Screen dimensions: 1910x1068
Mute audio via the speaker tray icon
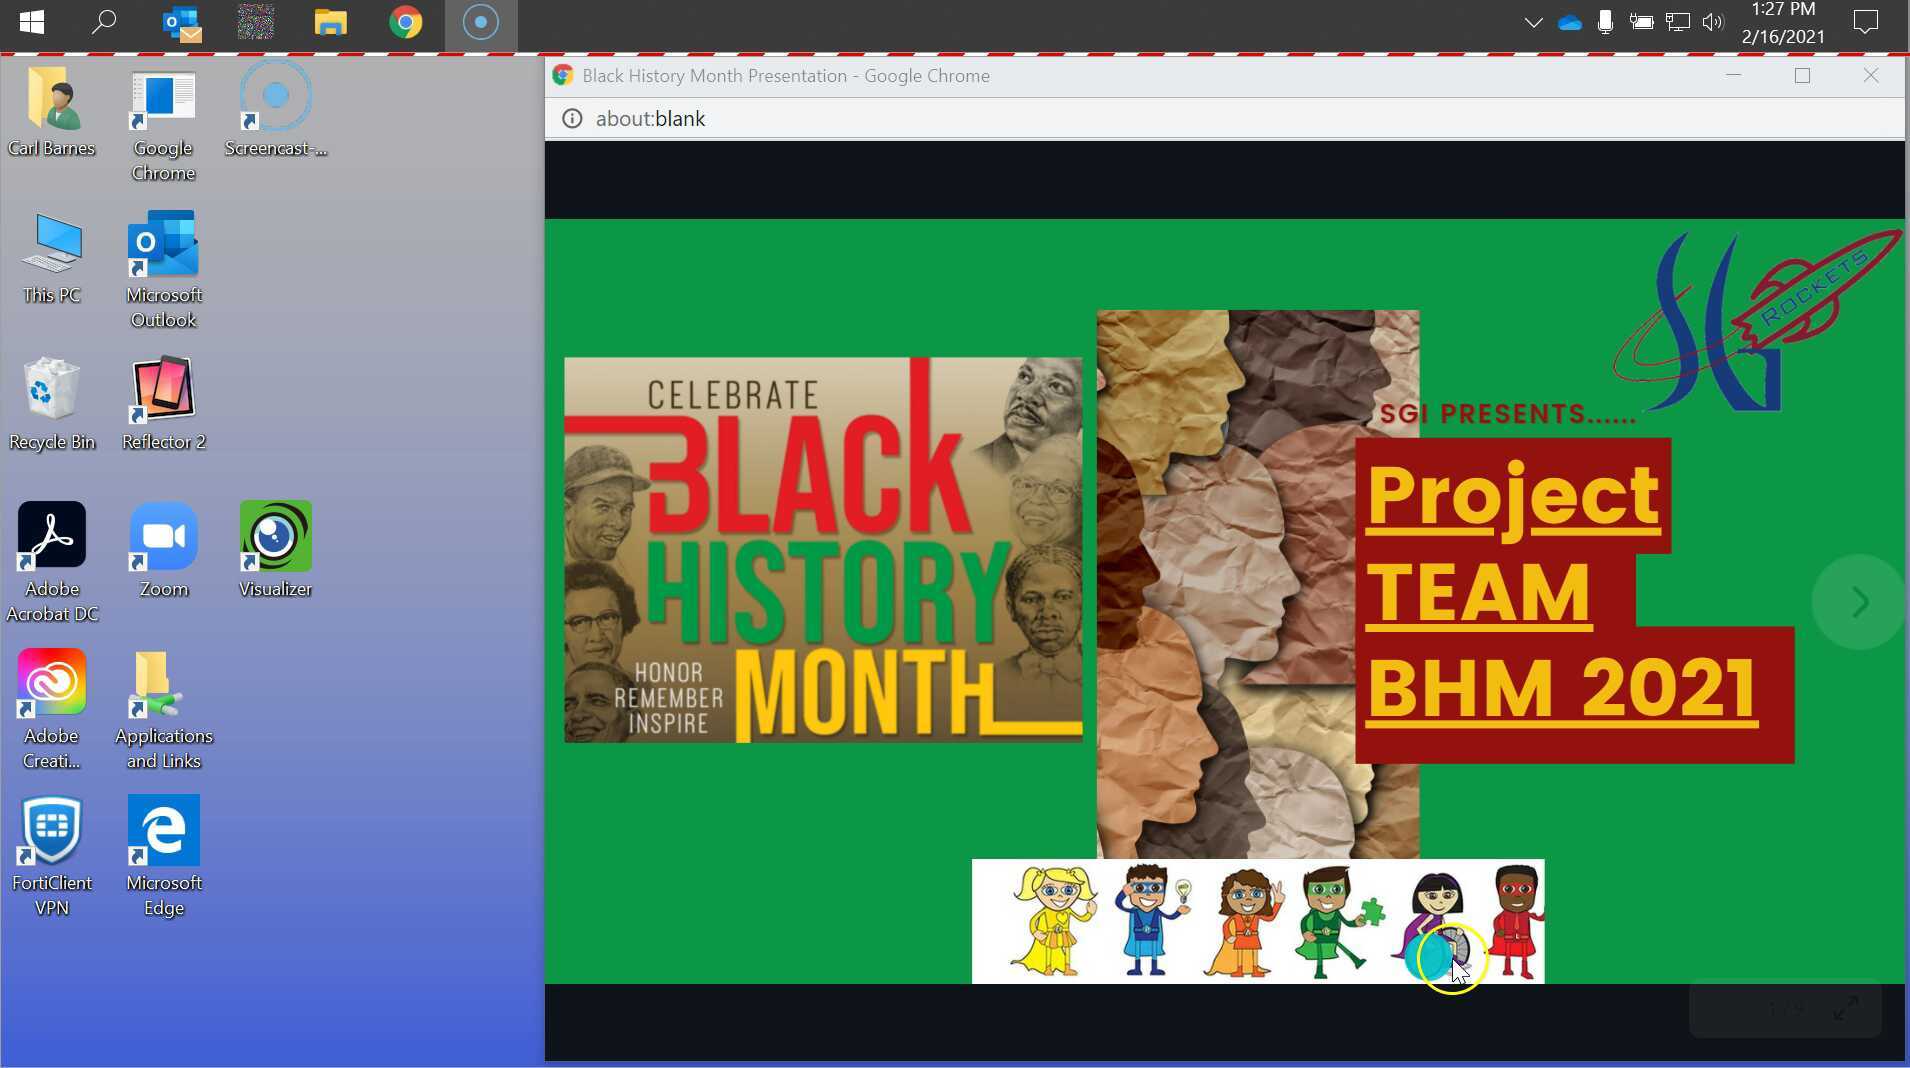[1714, 22]
